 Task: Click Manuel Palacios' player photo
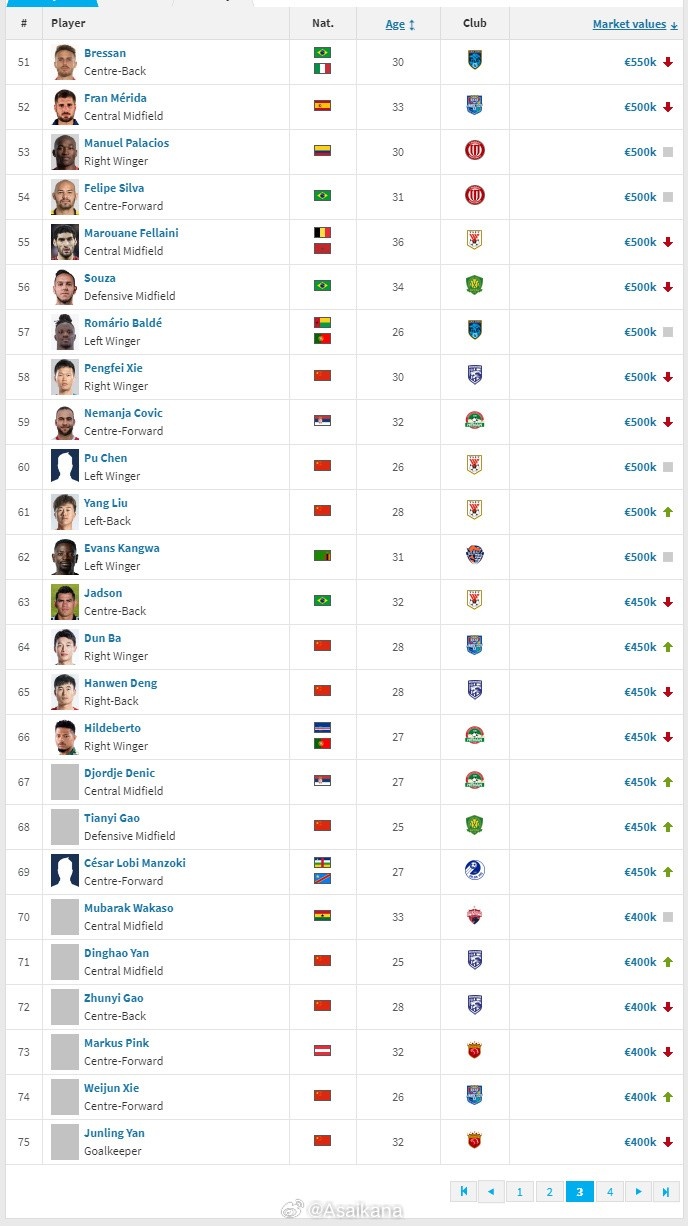pos(65,152)
